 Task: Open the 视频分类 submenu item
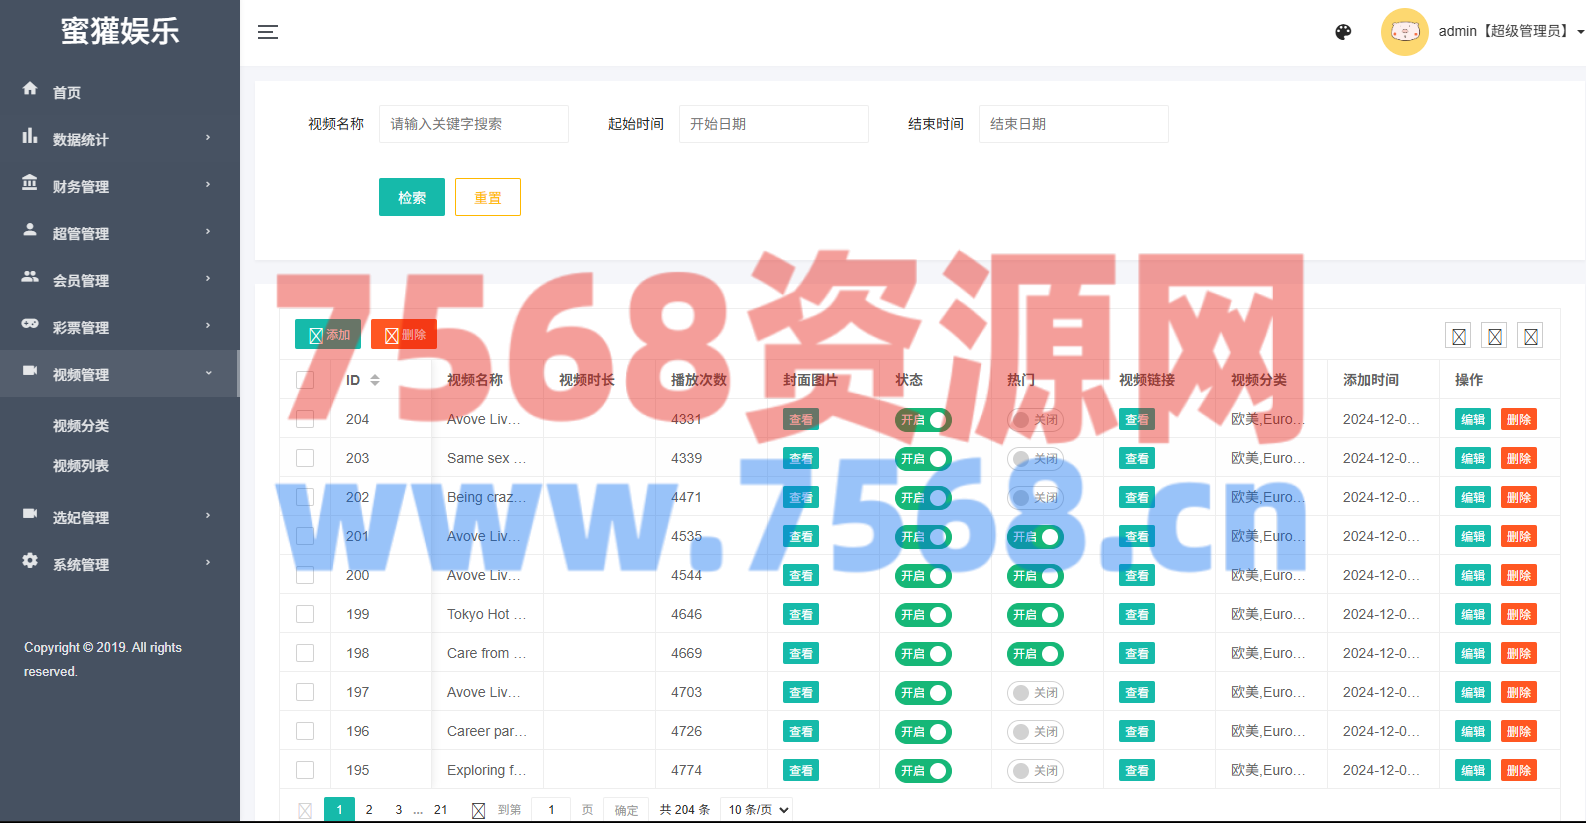81,426
